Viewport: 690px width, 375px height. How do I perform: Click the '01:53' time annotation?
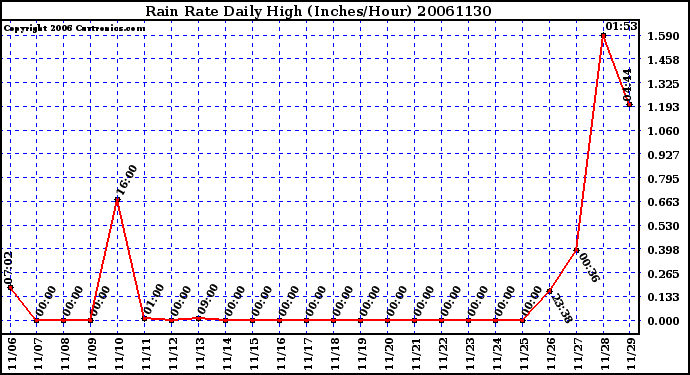621,27
